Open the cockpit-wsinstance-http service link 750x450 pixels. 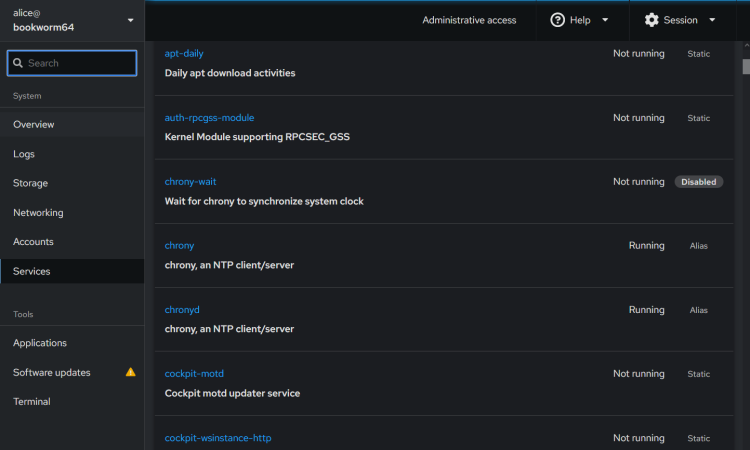(x=218, y=438)
